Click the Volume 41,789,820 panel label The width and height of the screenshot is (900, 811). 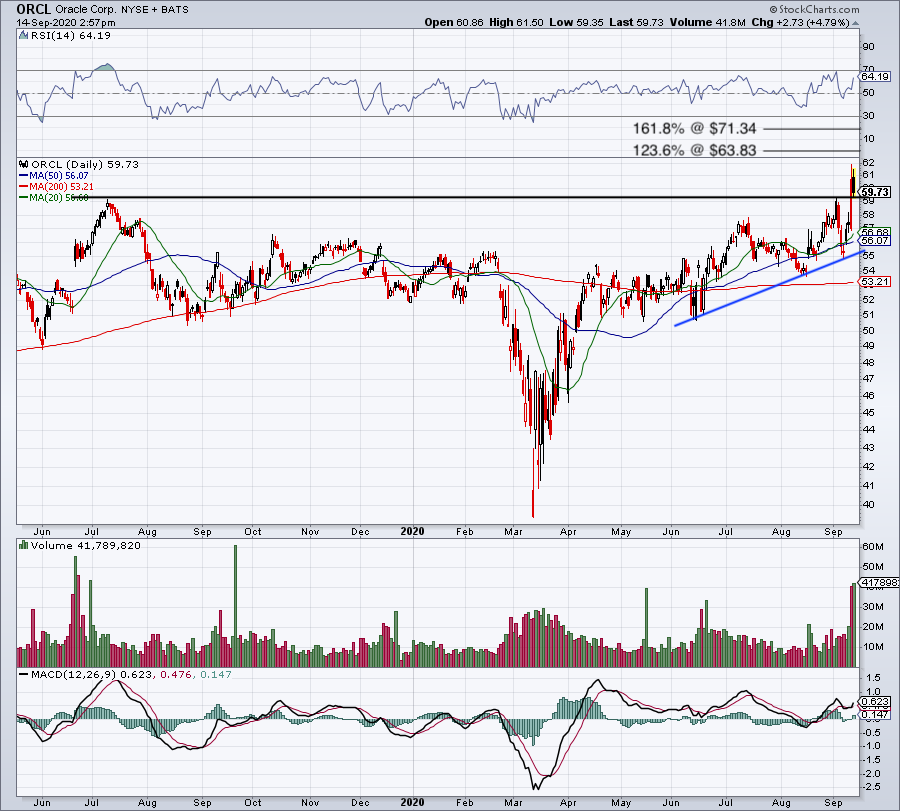coord(86,545)
